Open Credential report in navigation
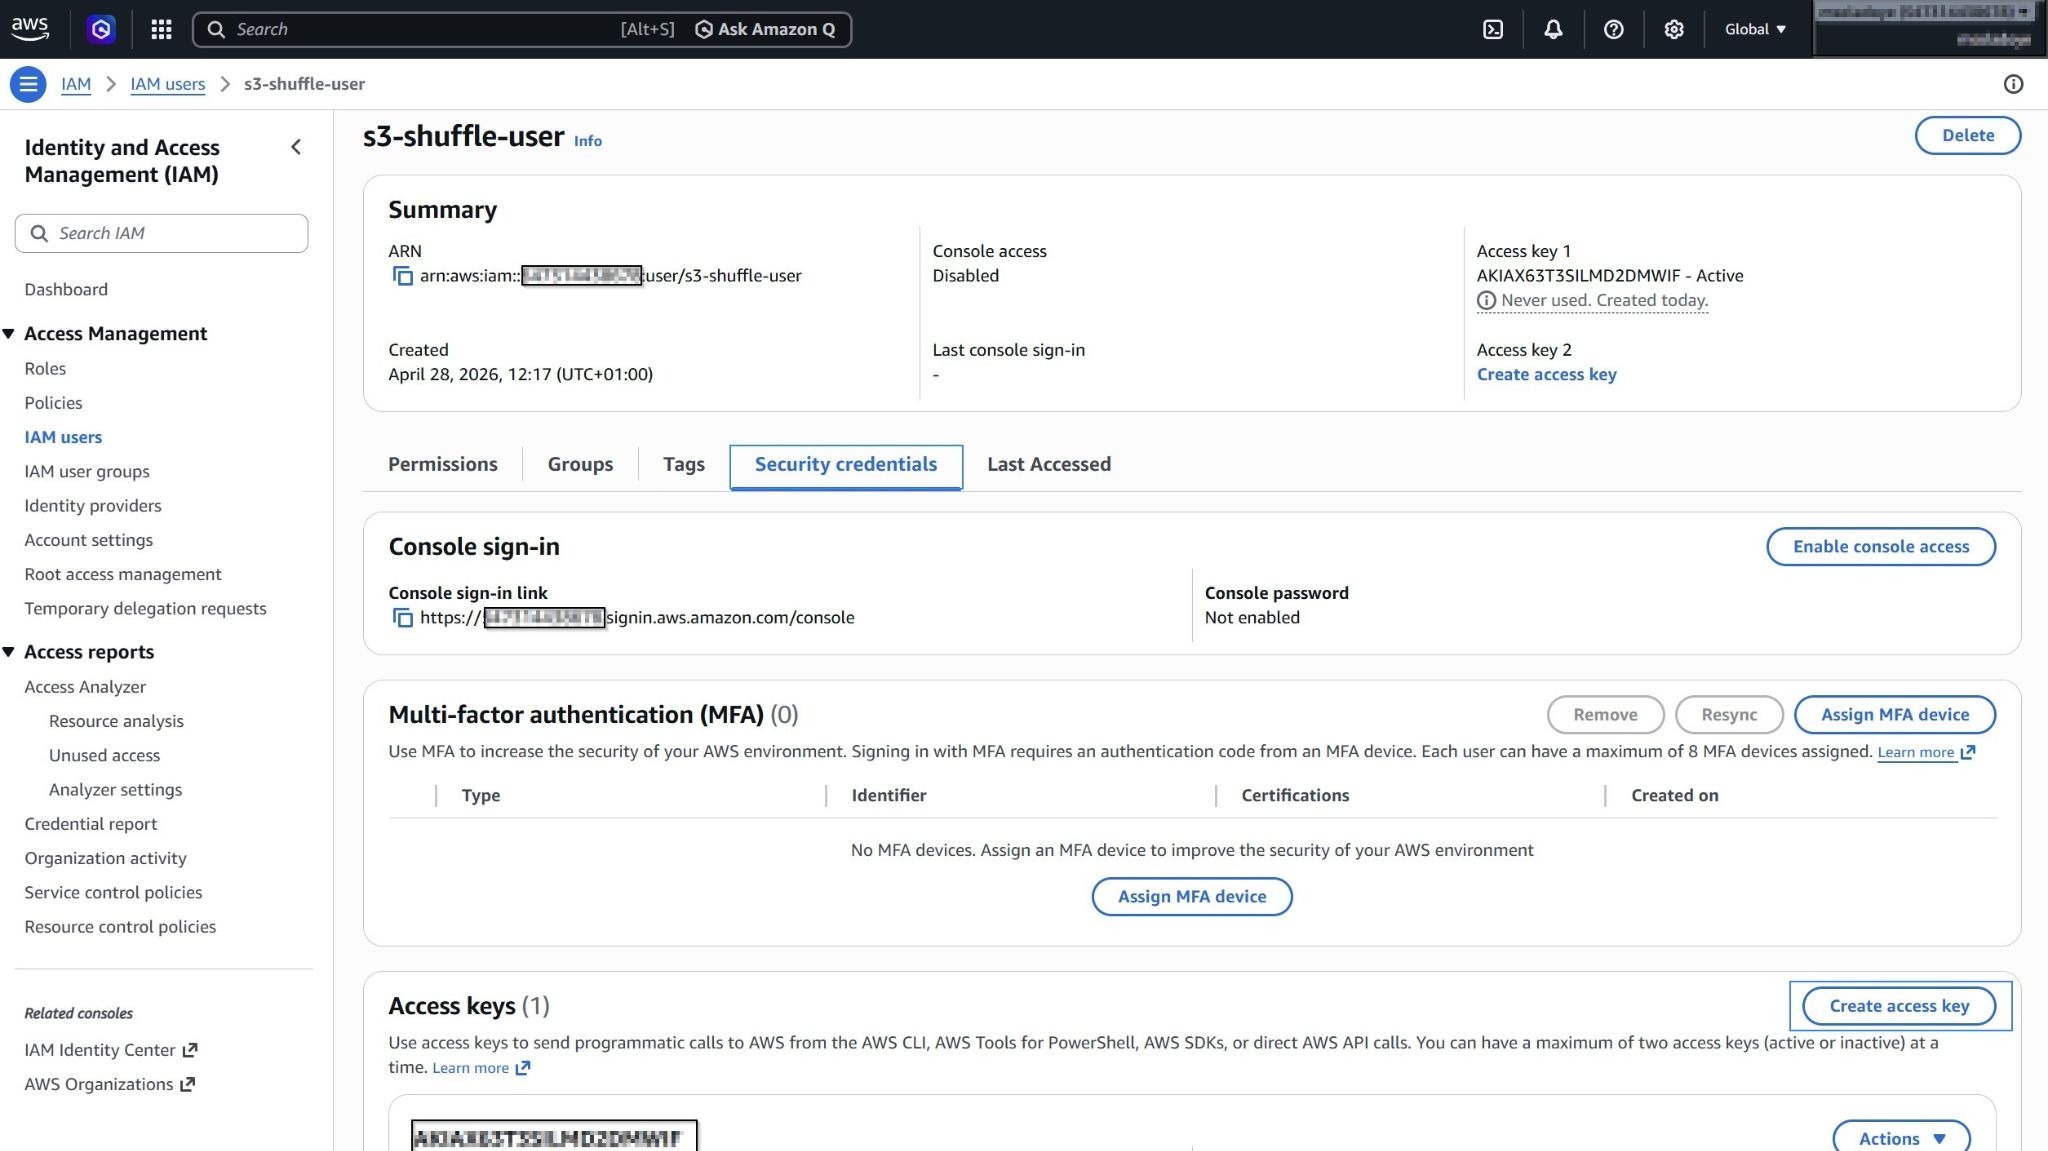This screenshot has width=2048, height=1151. pos(91,824)
